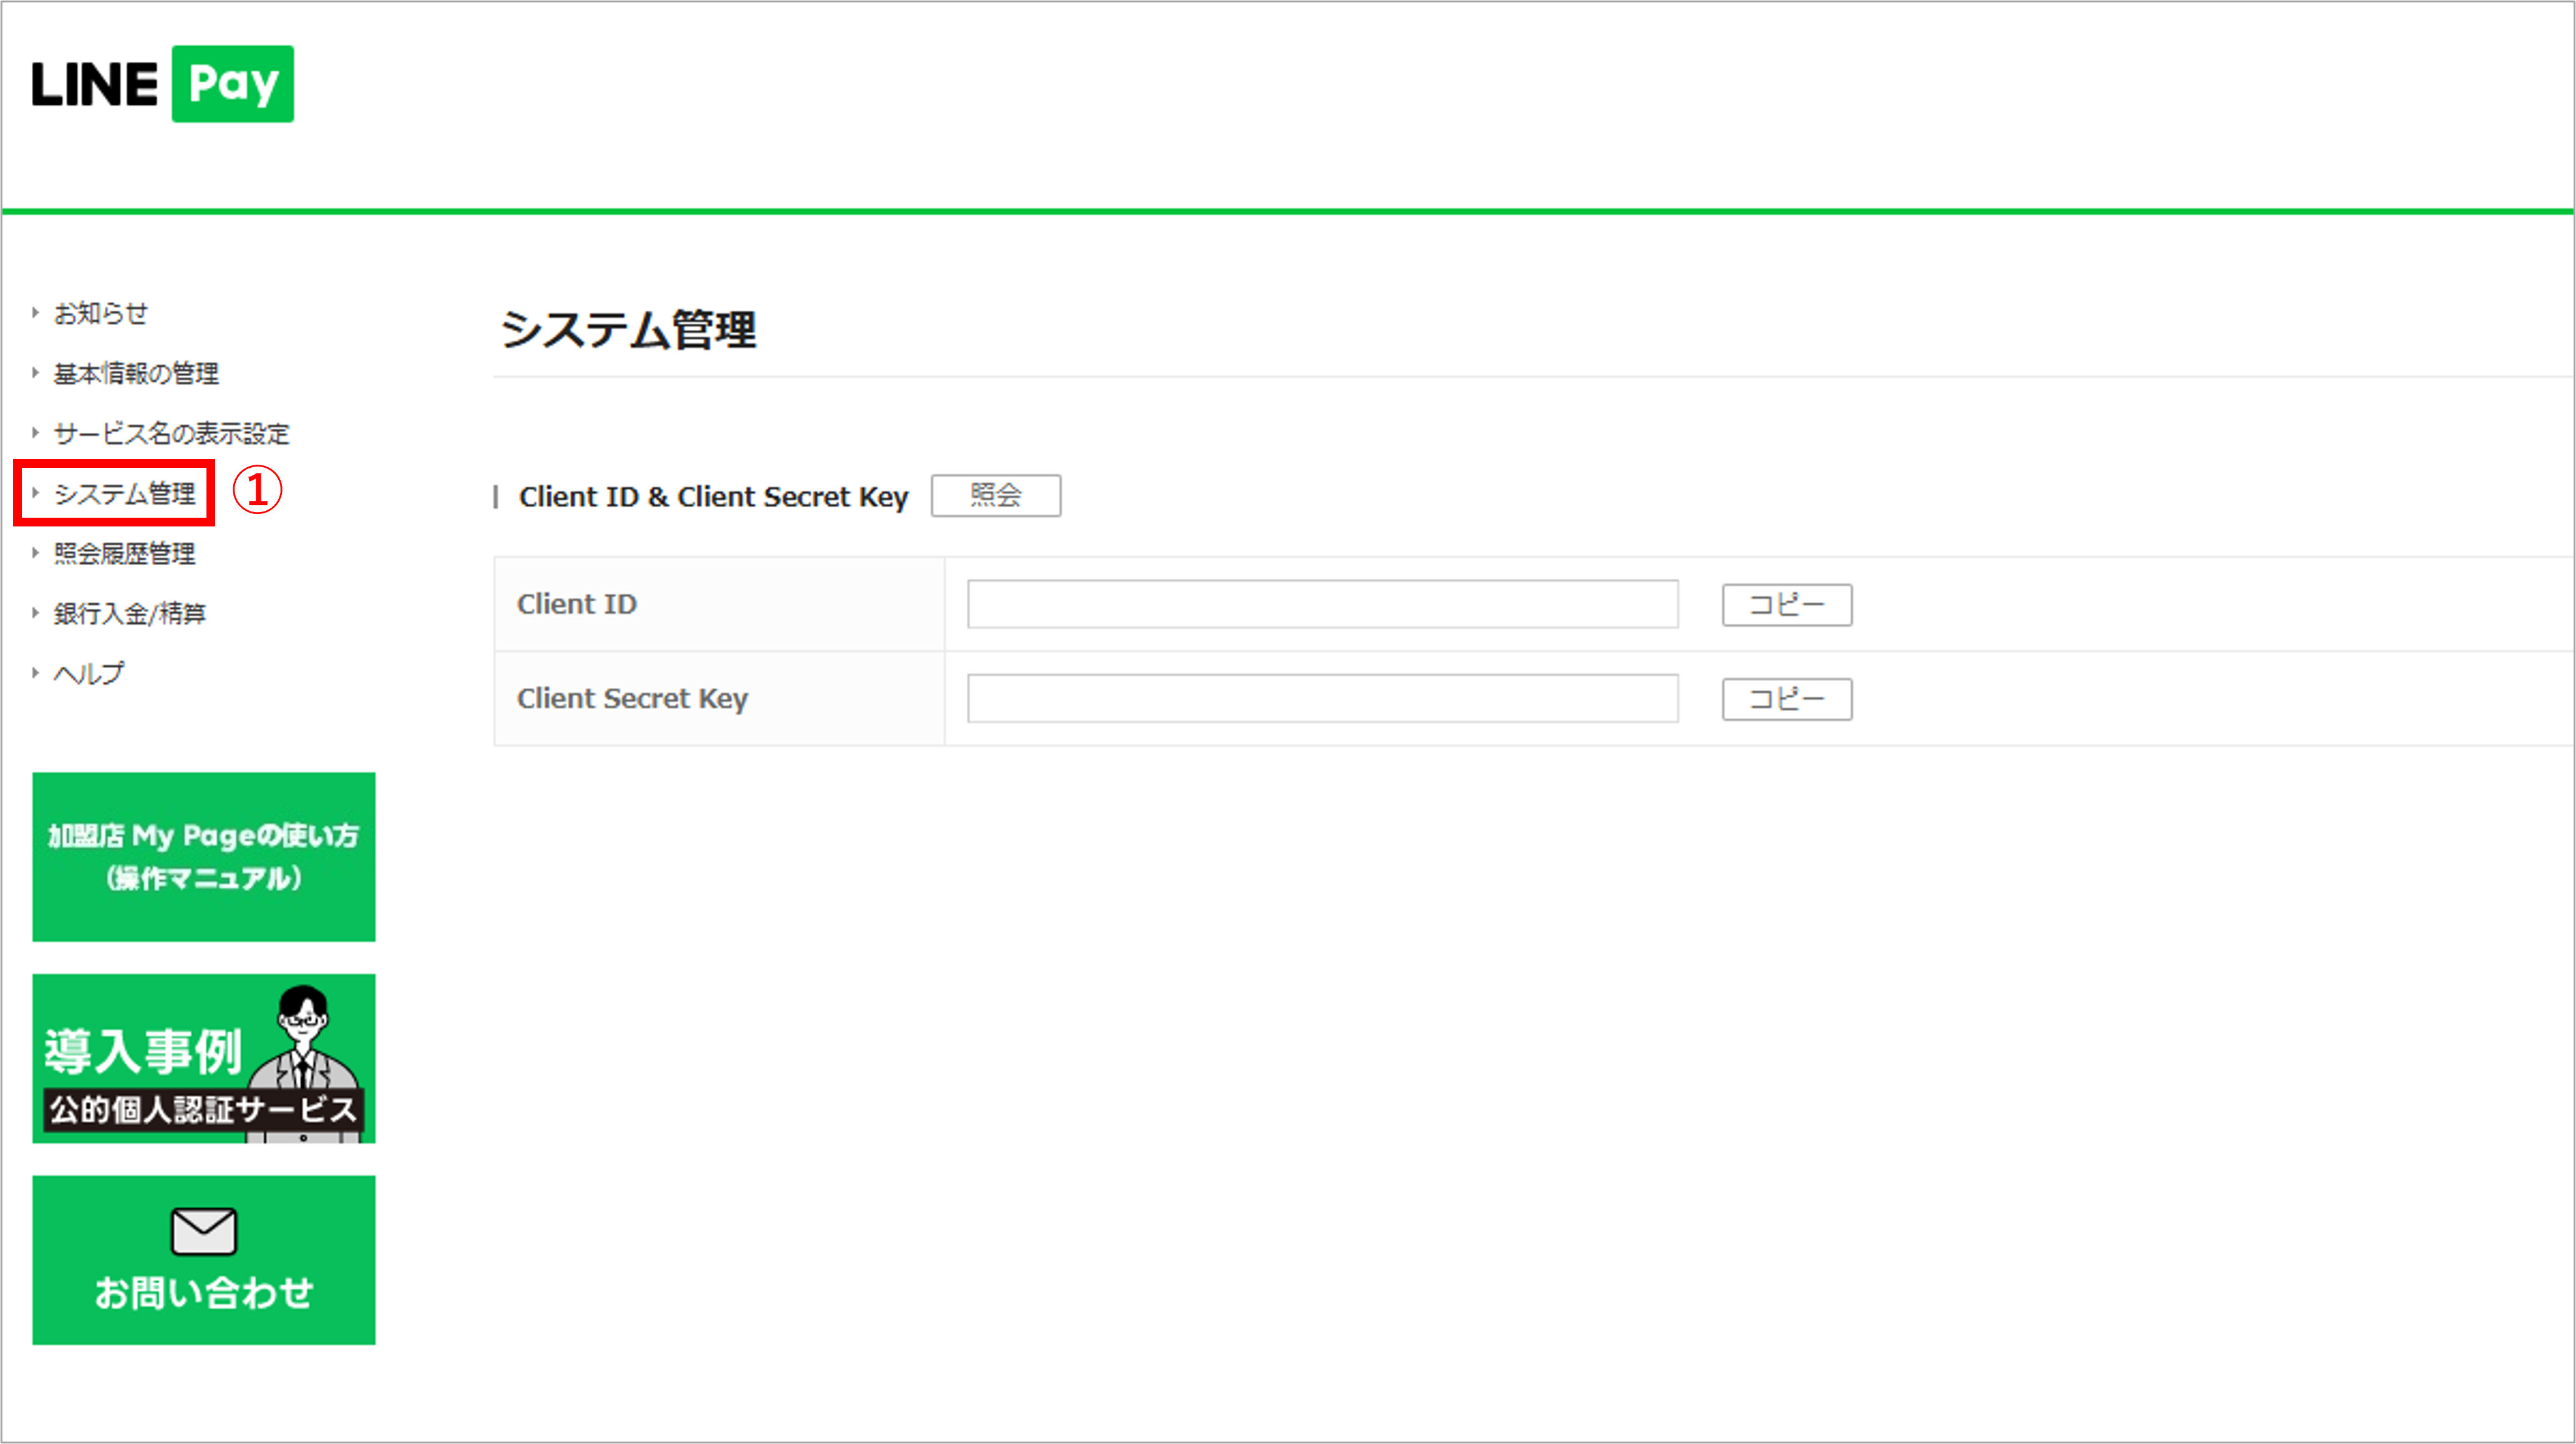Click the Client ID & Client Secret Key heading
Viewport: 2576px width, 1444px height.
713,497
